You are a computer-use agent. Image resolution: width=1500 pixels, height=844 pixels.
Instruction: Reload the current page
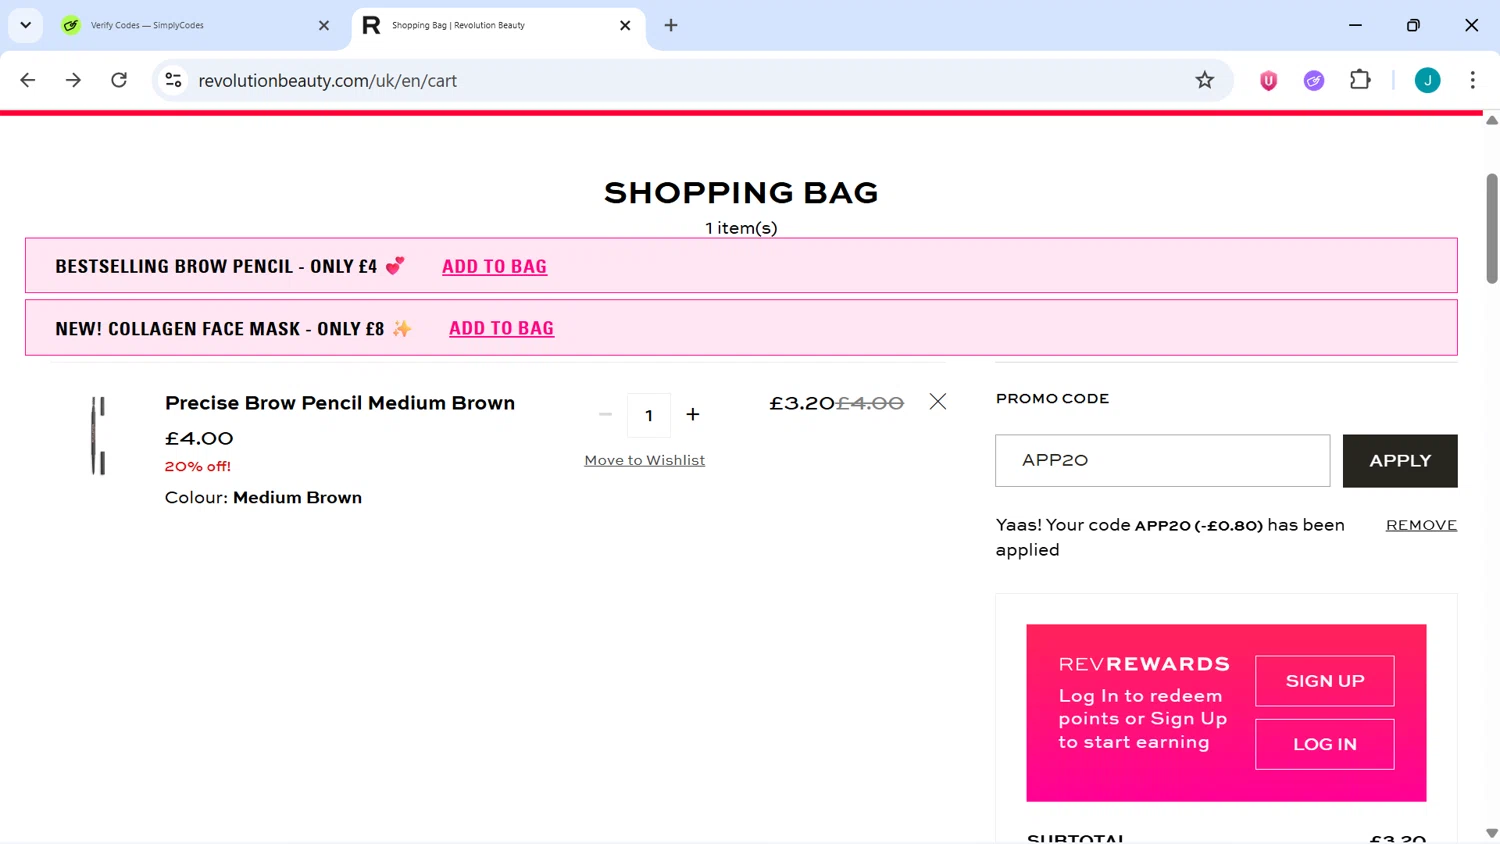pos(119,80)
